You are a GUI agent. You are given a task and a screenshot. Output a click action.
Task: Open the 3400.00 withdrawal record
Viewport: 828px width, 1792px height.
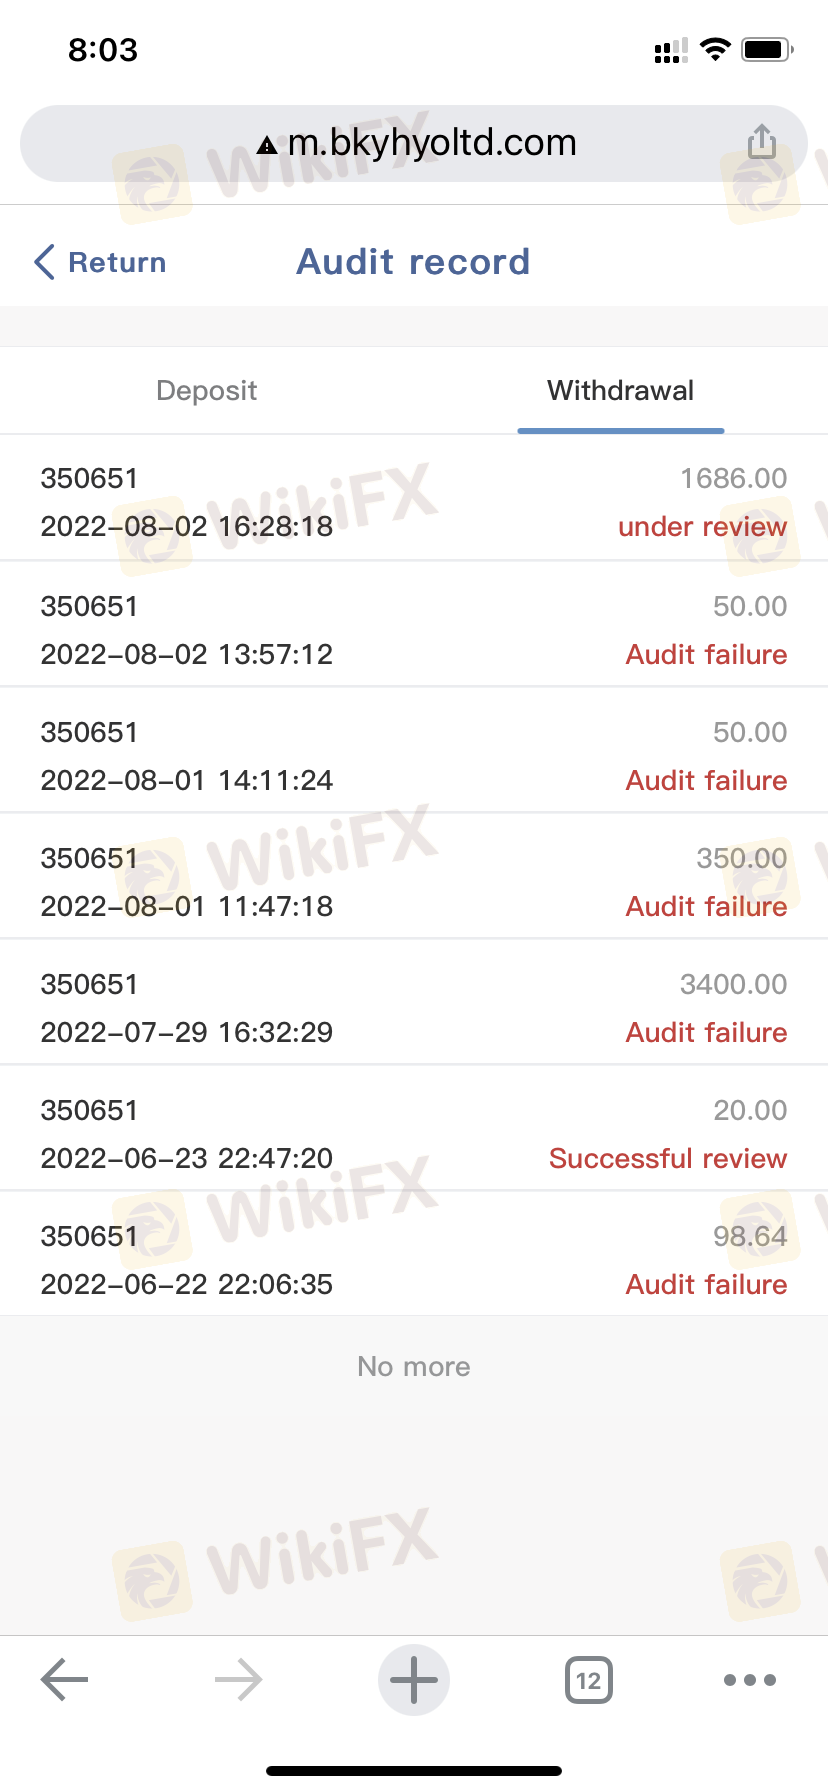point(414,1008)
